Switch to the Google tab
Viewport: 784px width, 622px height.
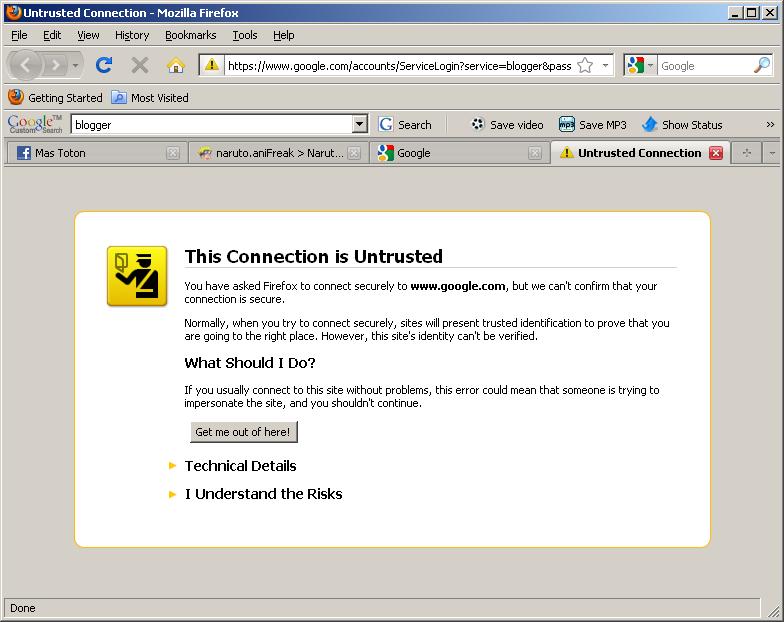[460, 153]
